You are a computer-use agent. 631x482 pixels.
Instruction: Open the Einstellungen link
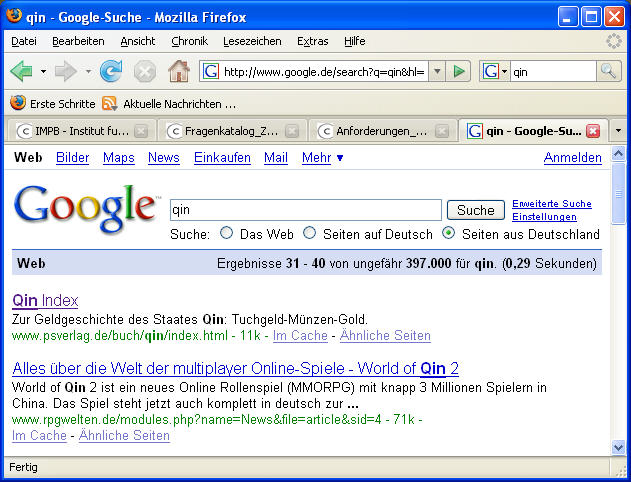[x=544, y=216]
